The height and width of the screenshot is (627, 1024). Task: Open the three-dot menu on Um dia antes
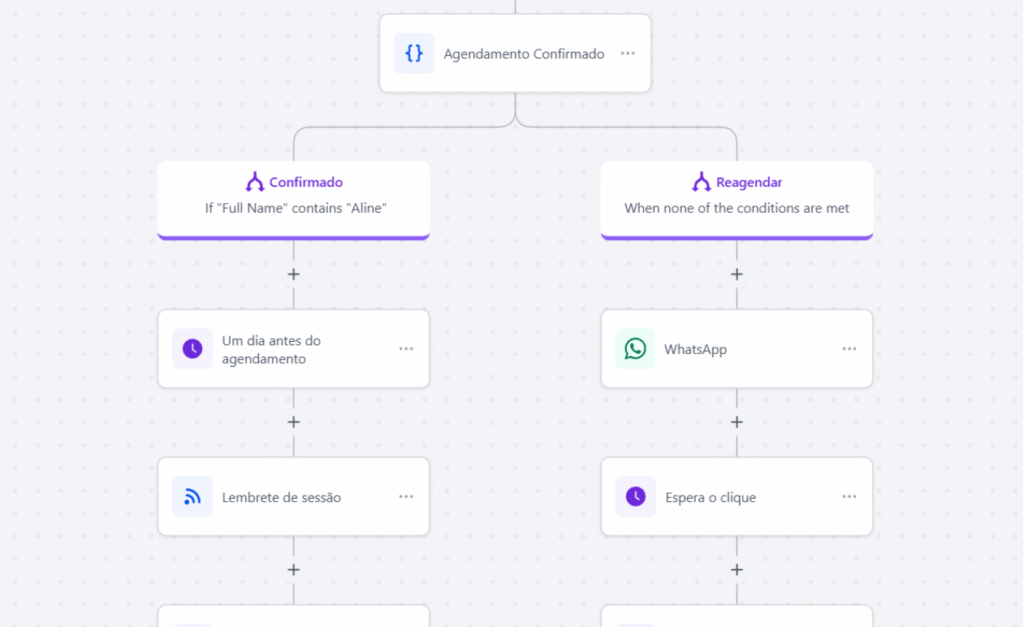click(x=406, y=349)
